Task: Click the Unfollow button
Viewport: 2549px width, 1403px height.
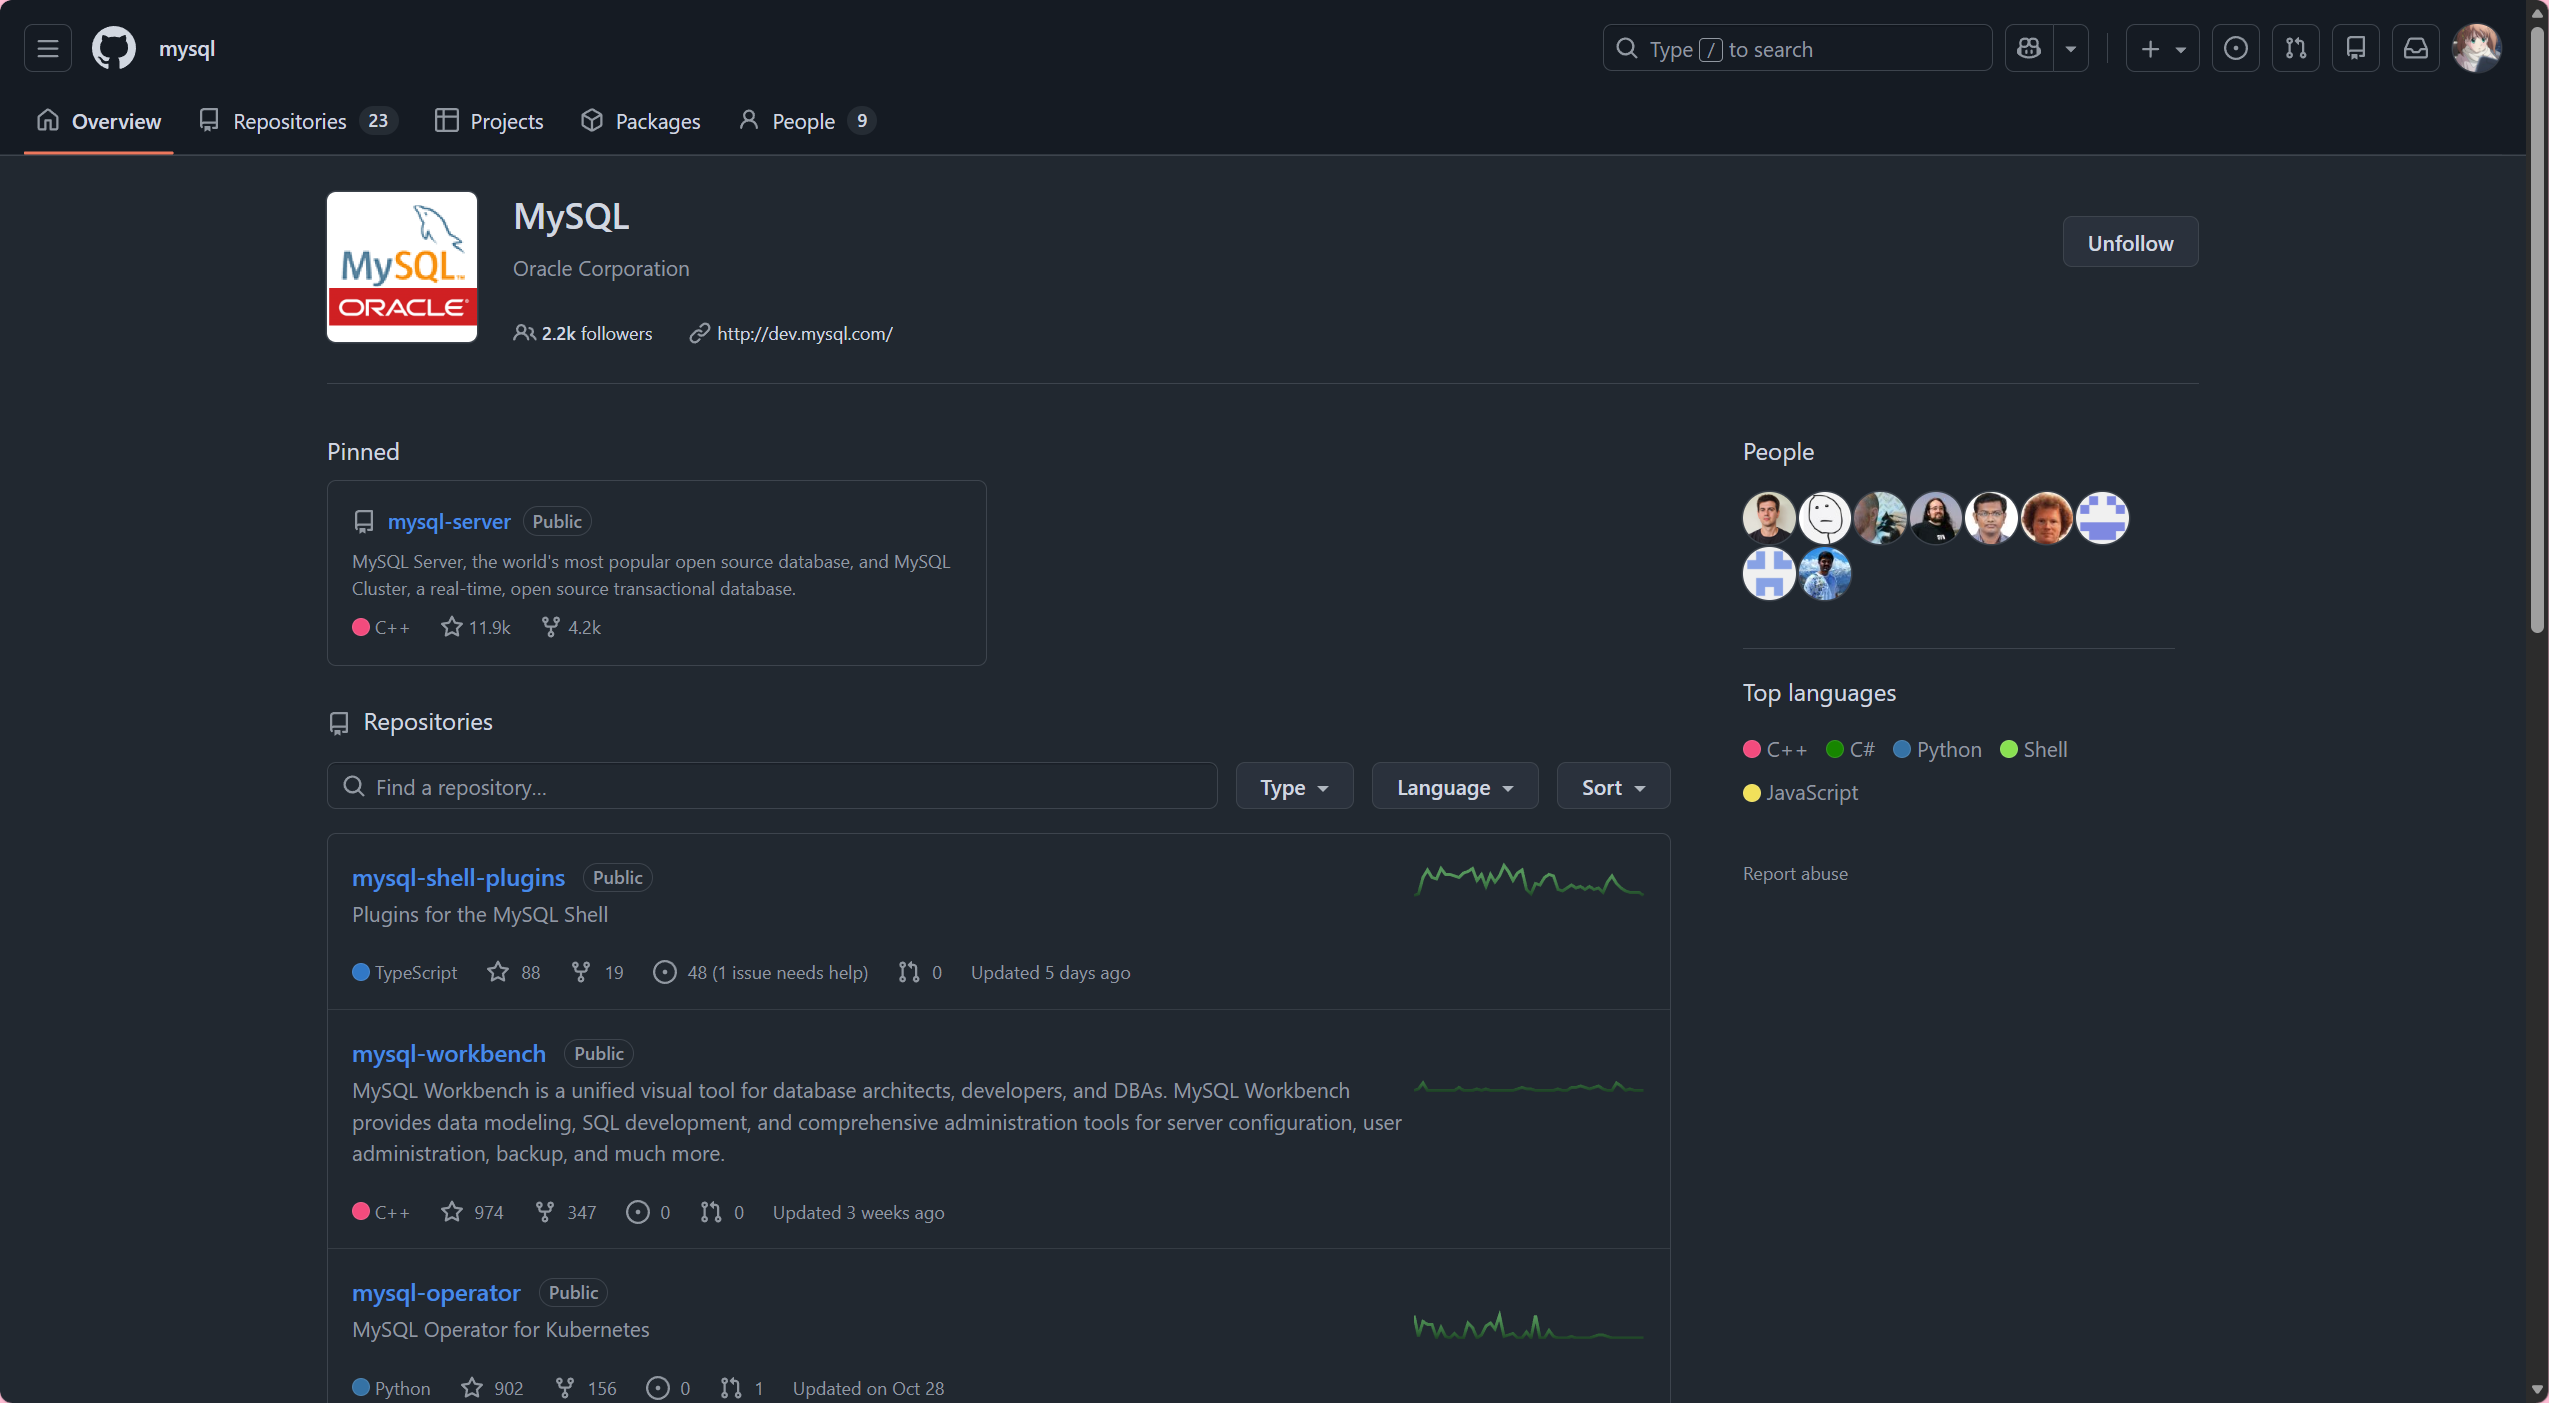Action: point(2130,242)
